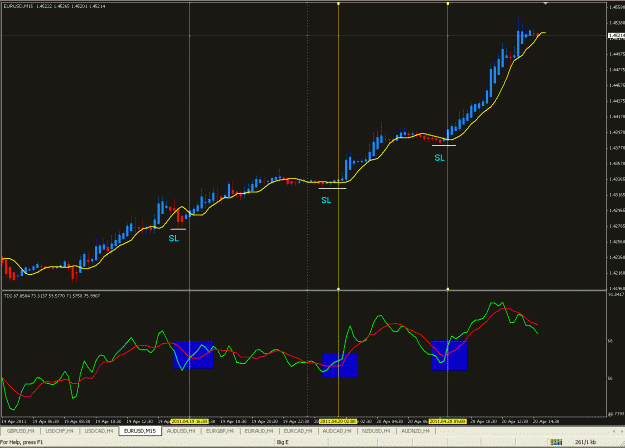Image resolution: width=625 pixels, height=448 pixels.
Task: Open the Big E profile selector
Action: click(283, 442)
